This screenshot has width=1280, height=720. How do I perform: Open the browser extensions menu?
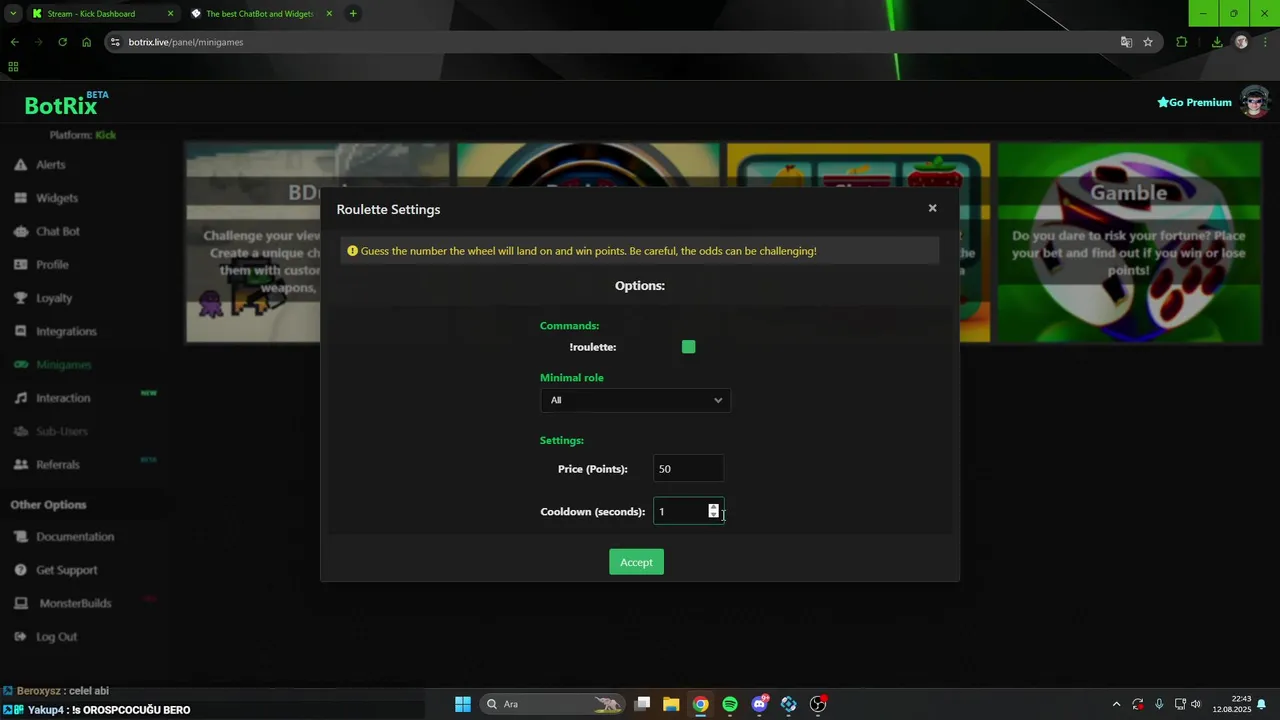tap(1182, 42)
